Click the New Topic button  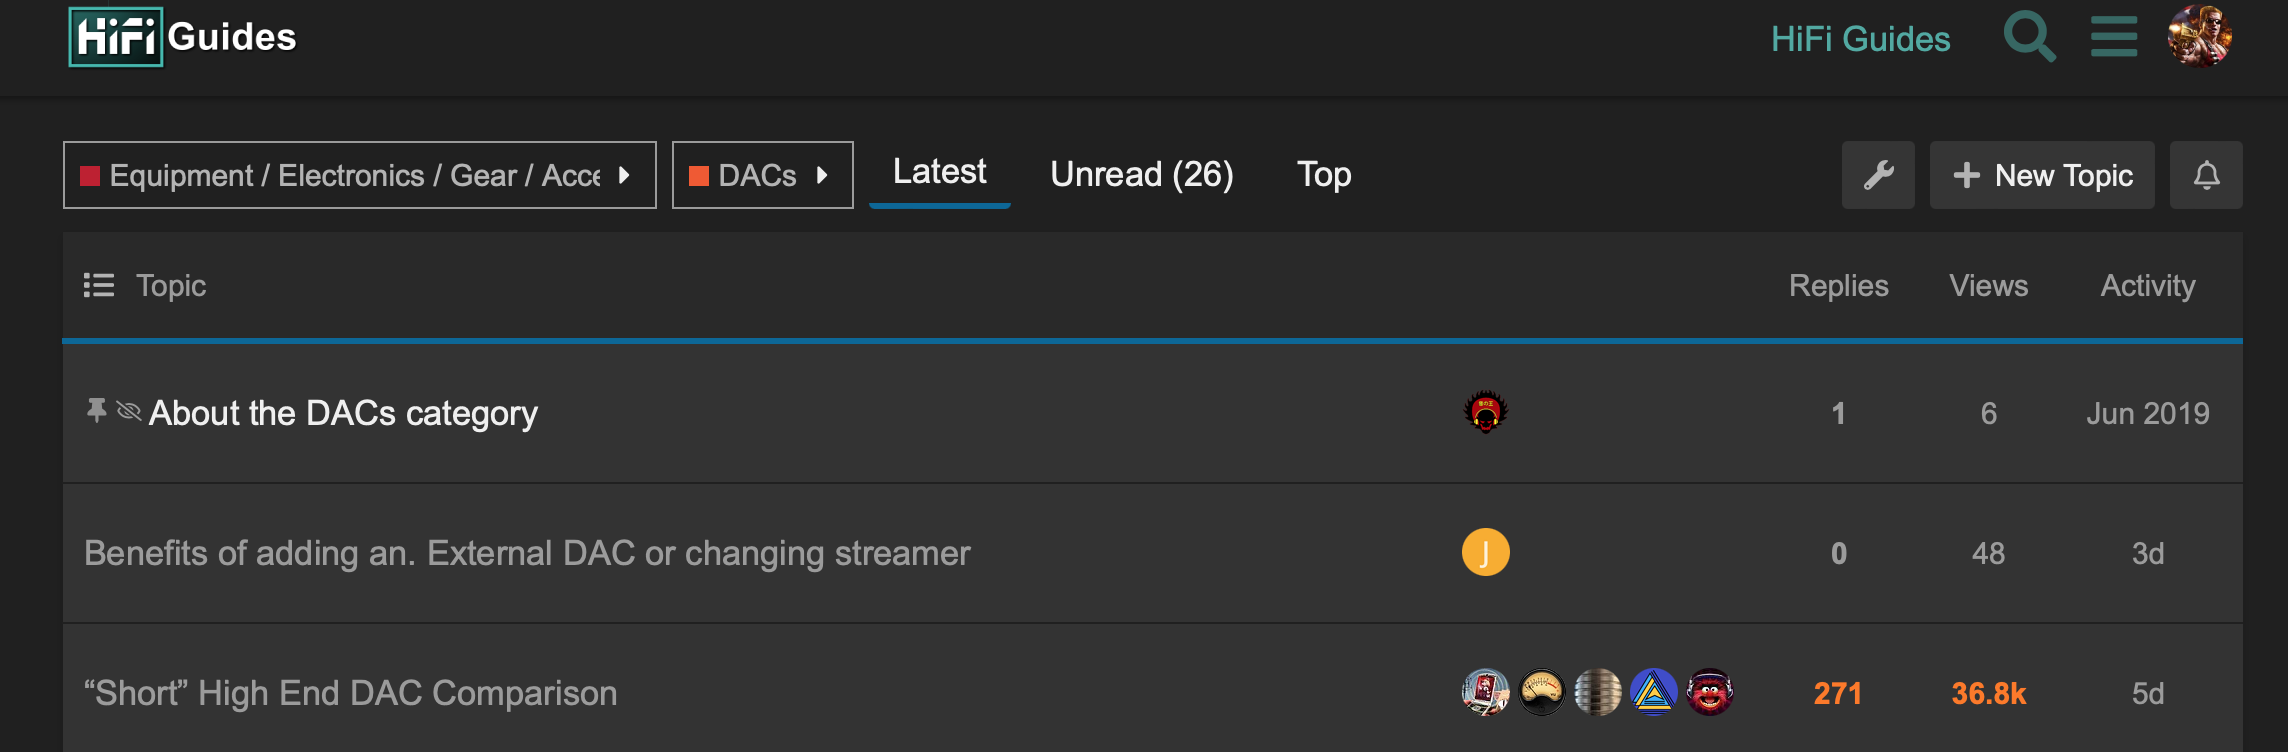(x=2042, y=175)
